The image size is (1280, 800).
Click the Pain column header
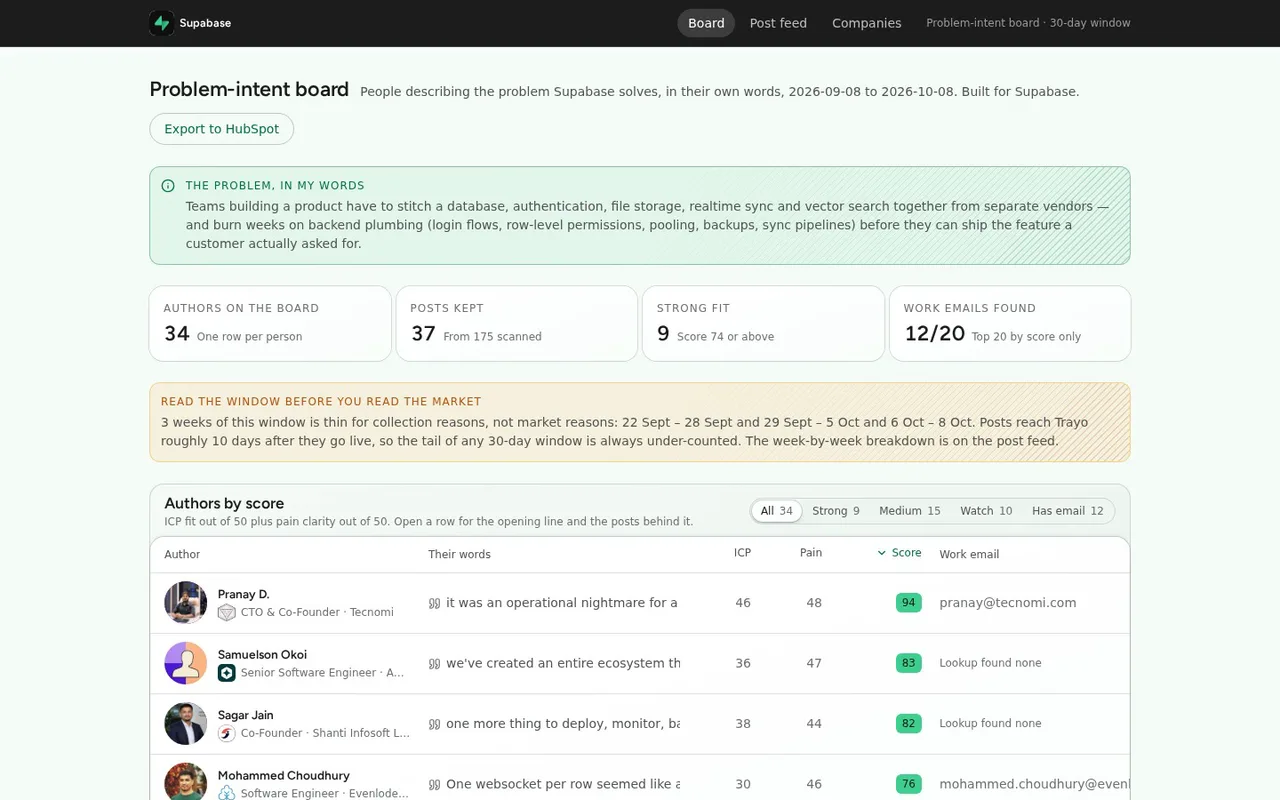(x=811, y=553)
